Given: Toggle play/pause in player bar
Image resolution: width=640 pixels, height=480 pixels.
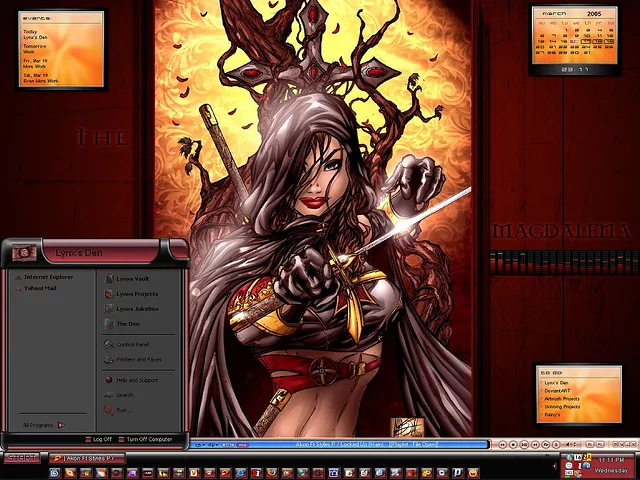Looking at the screenshot, I should tap(524, 444).
